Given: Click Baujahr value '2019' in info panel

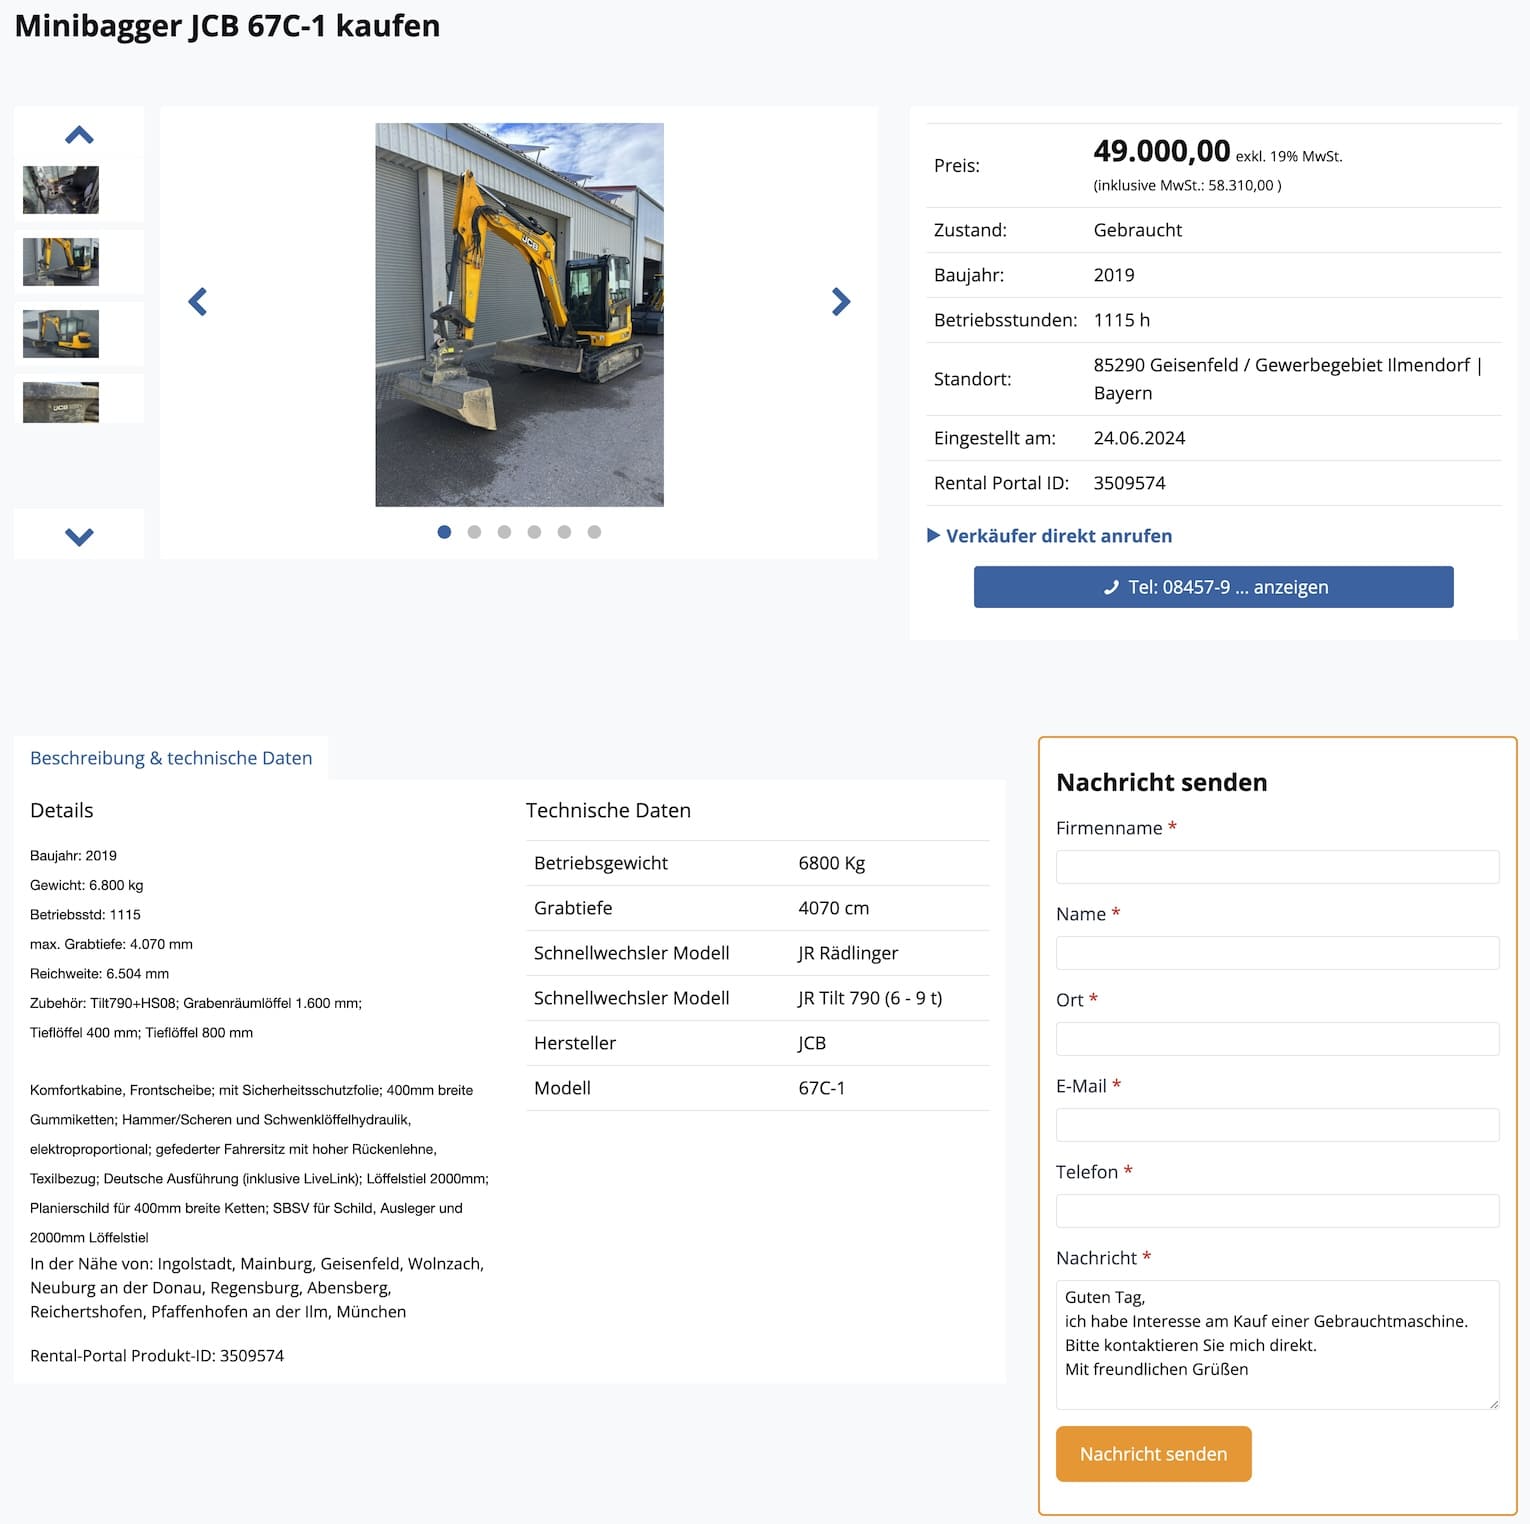Looking at the screenshot, I should click(x=1113, y=275).
